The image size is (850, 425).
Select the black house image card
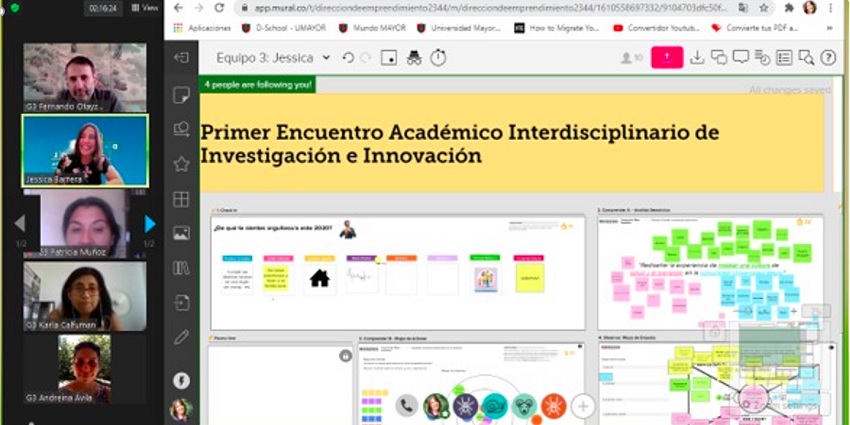coord(320,279)
